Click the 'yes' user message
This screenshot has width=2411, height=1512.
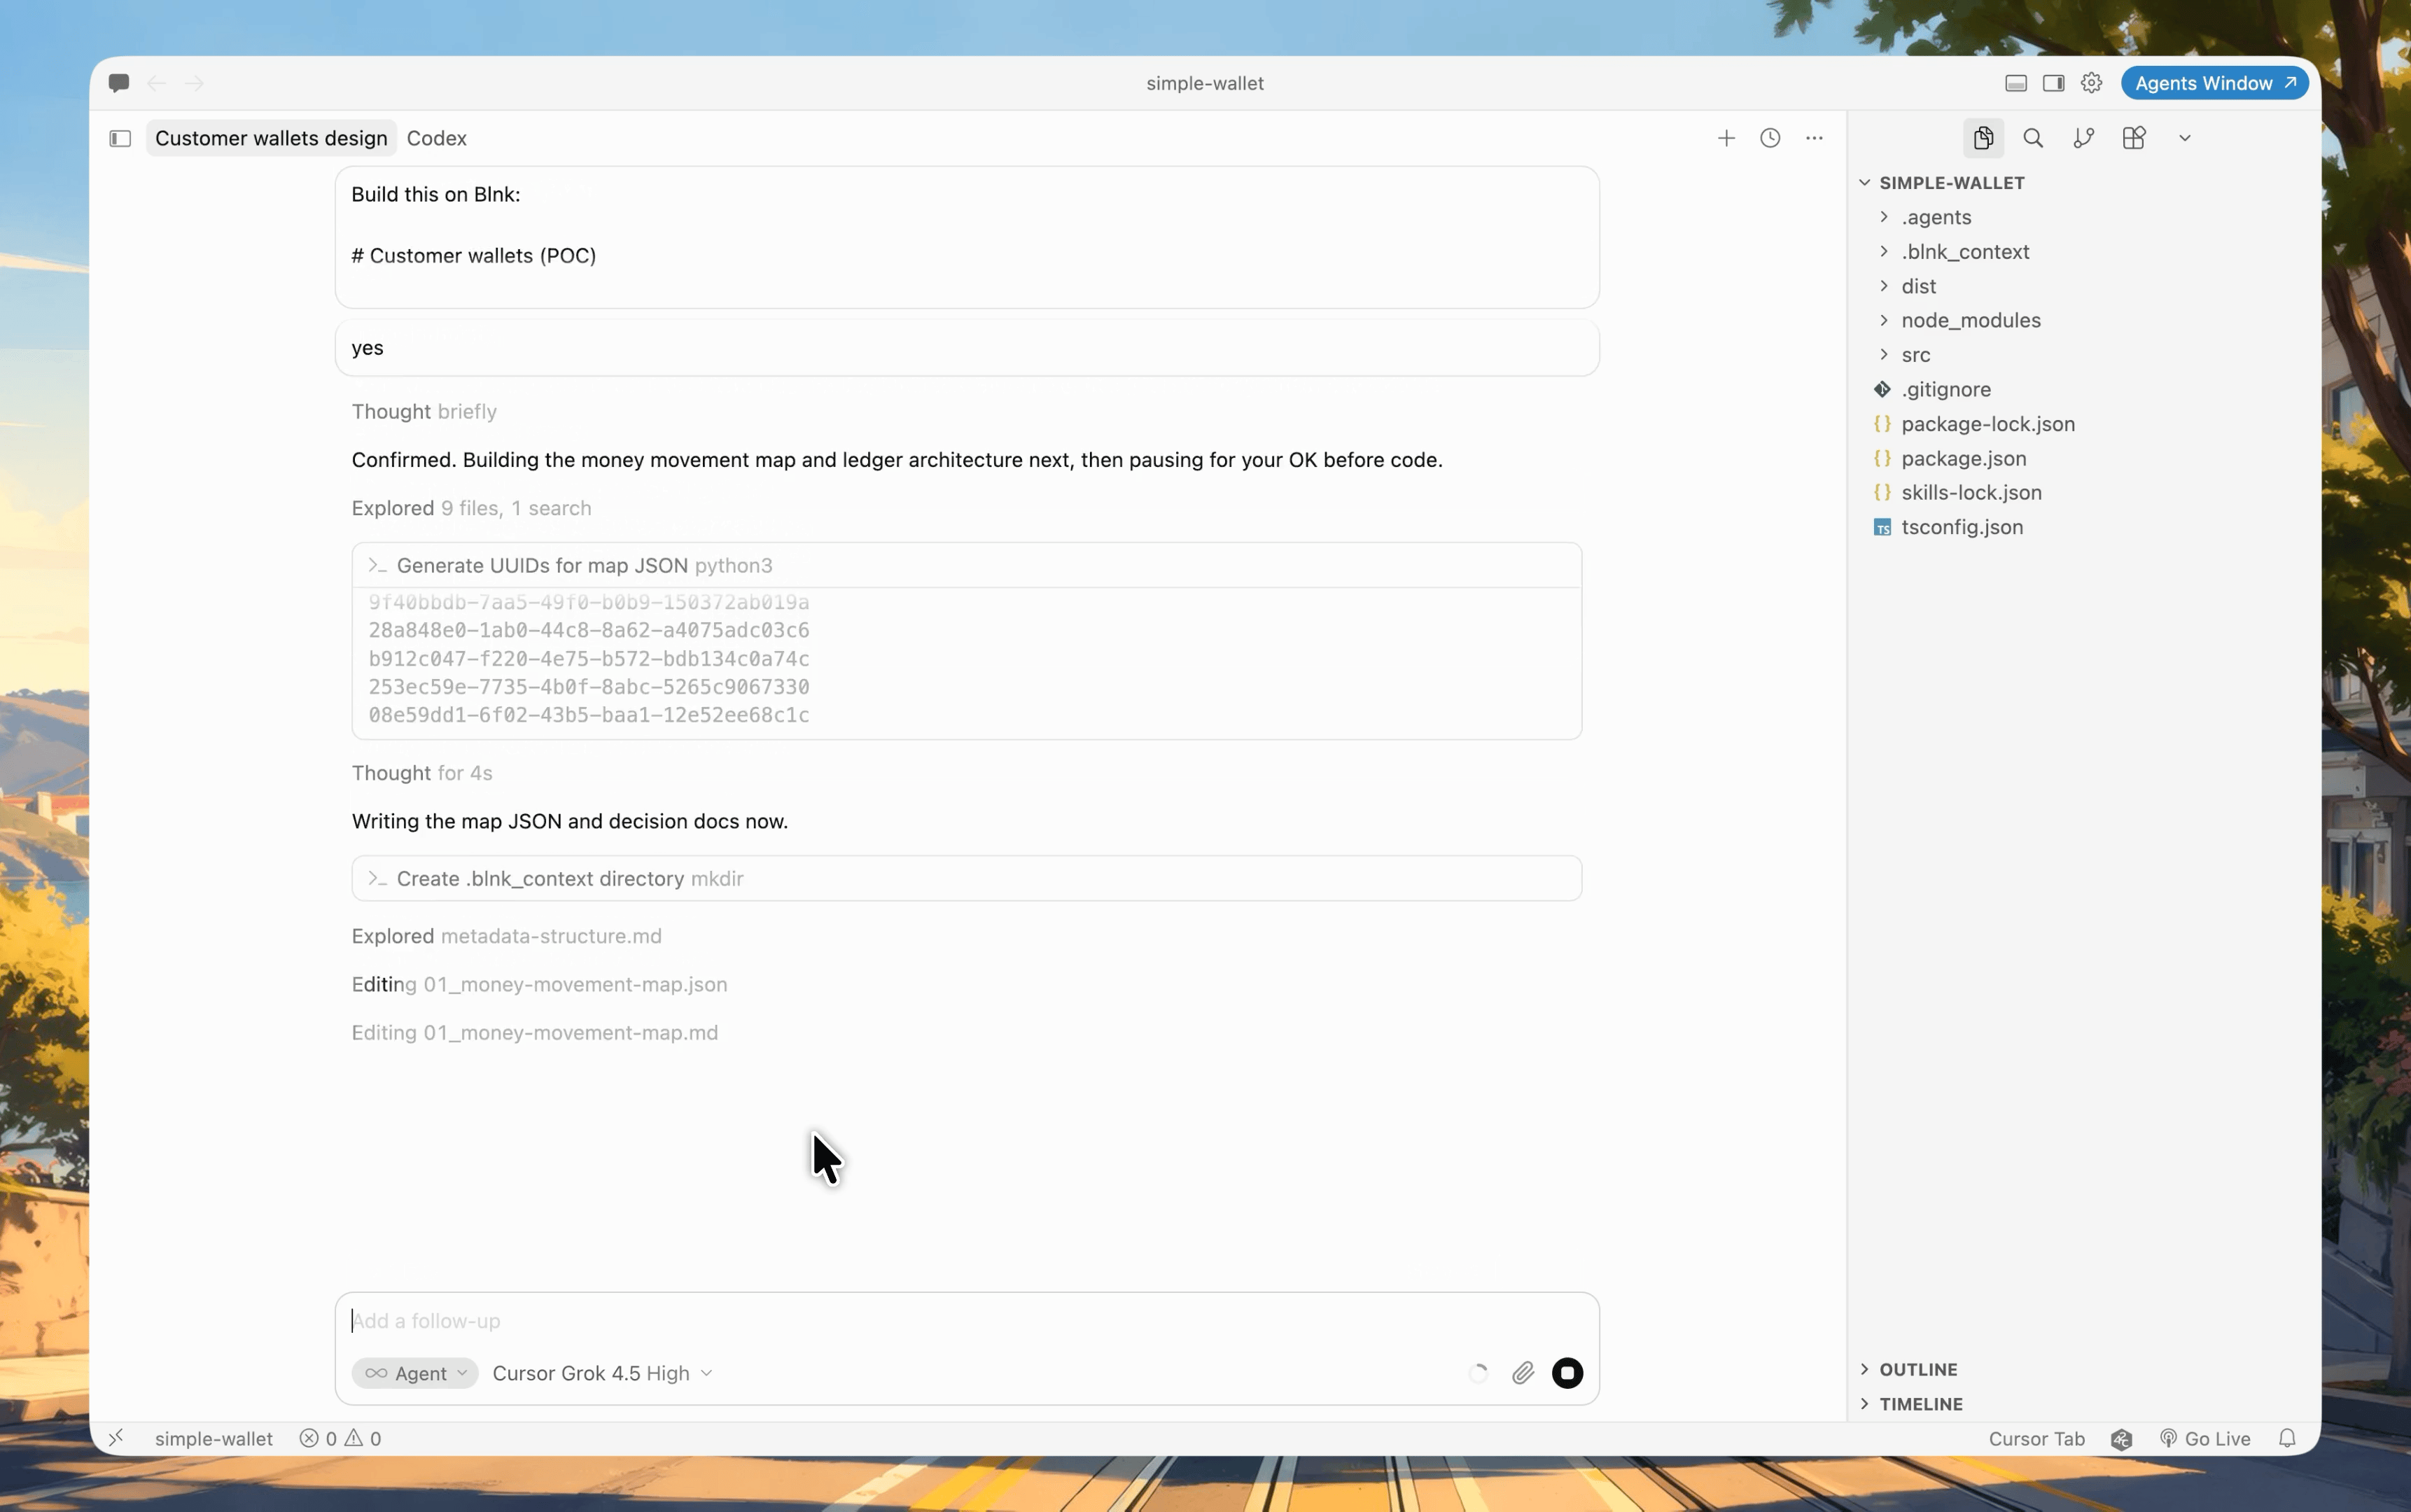(967, 348)
